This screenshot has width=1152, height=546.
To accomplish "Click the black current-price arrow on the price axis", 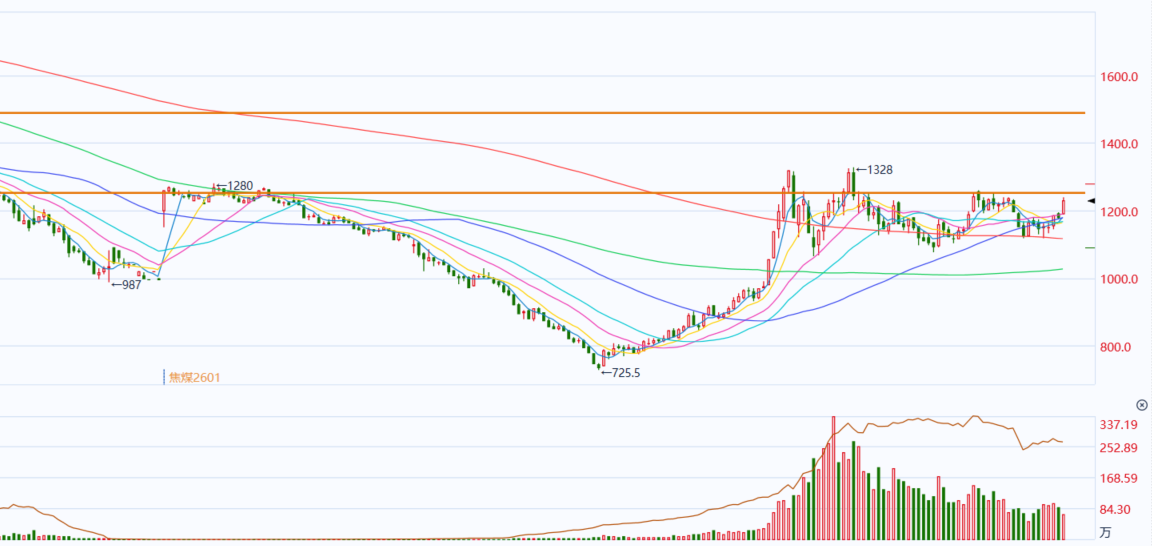I will click(x=1092, y=201).
